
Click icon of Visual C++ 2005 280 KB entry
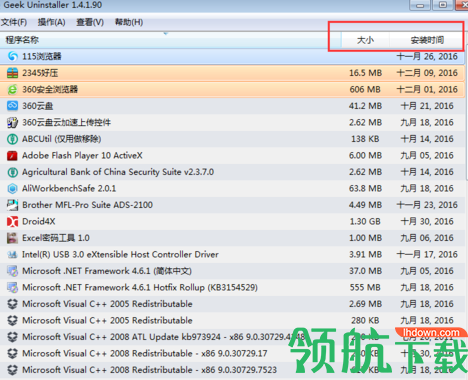pos(12,320)
